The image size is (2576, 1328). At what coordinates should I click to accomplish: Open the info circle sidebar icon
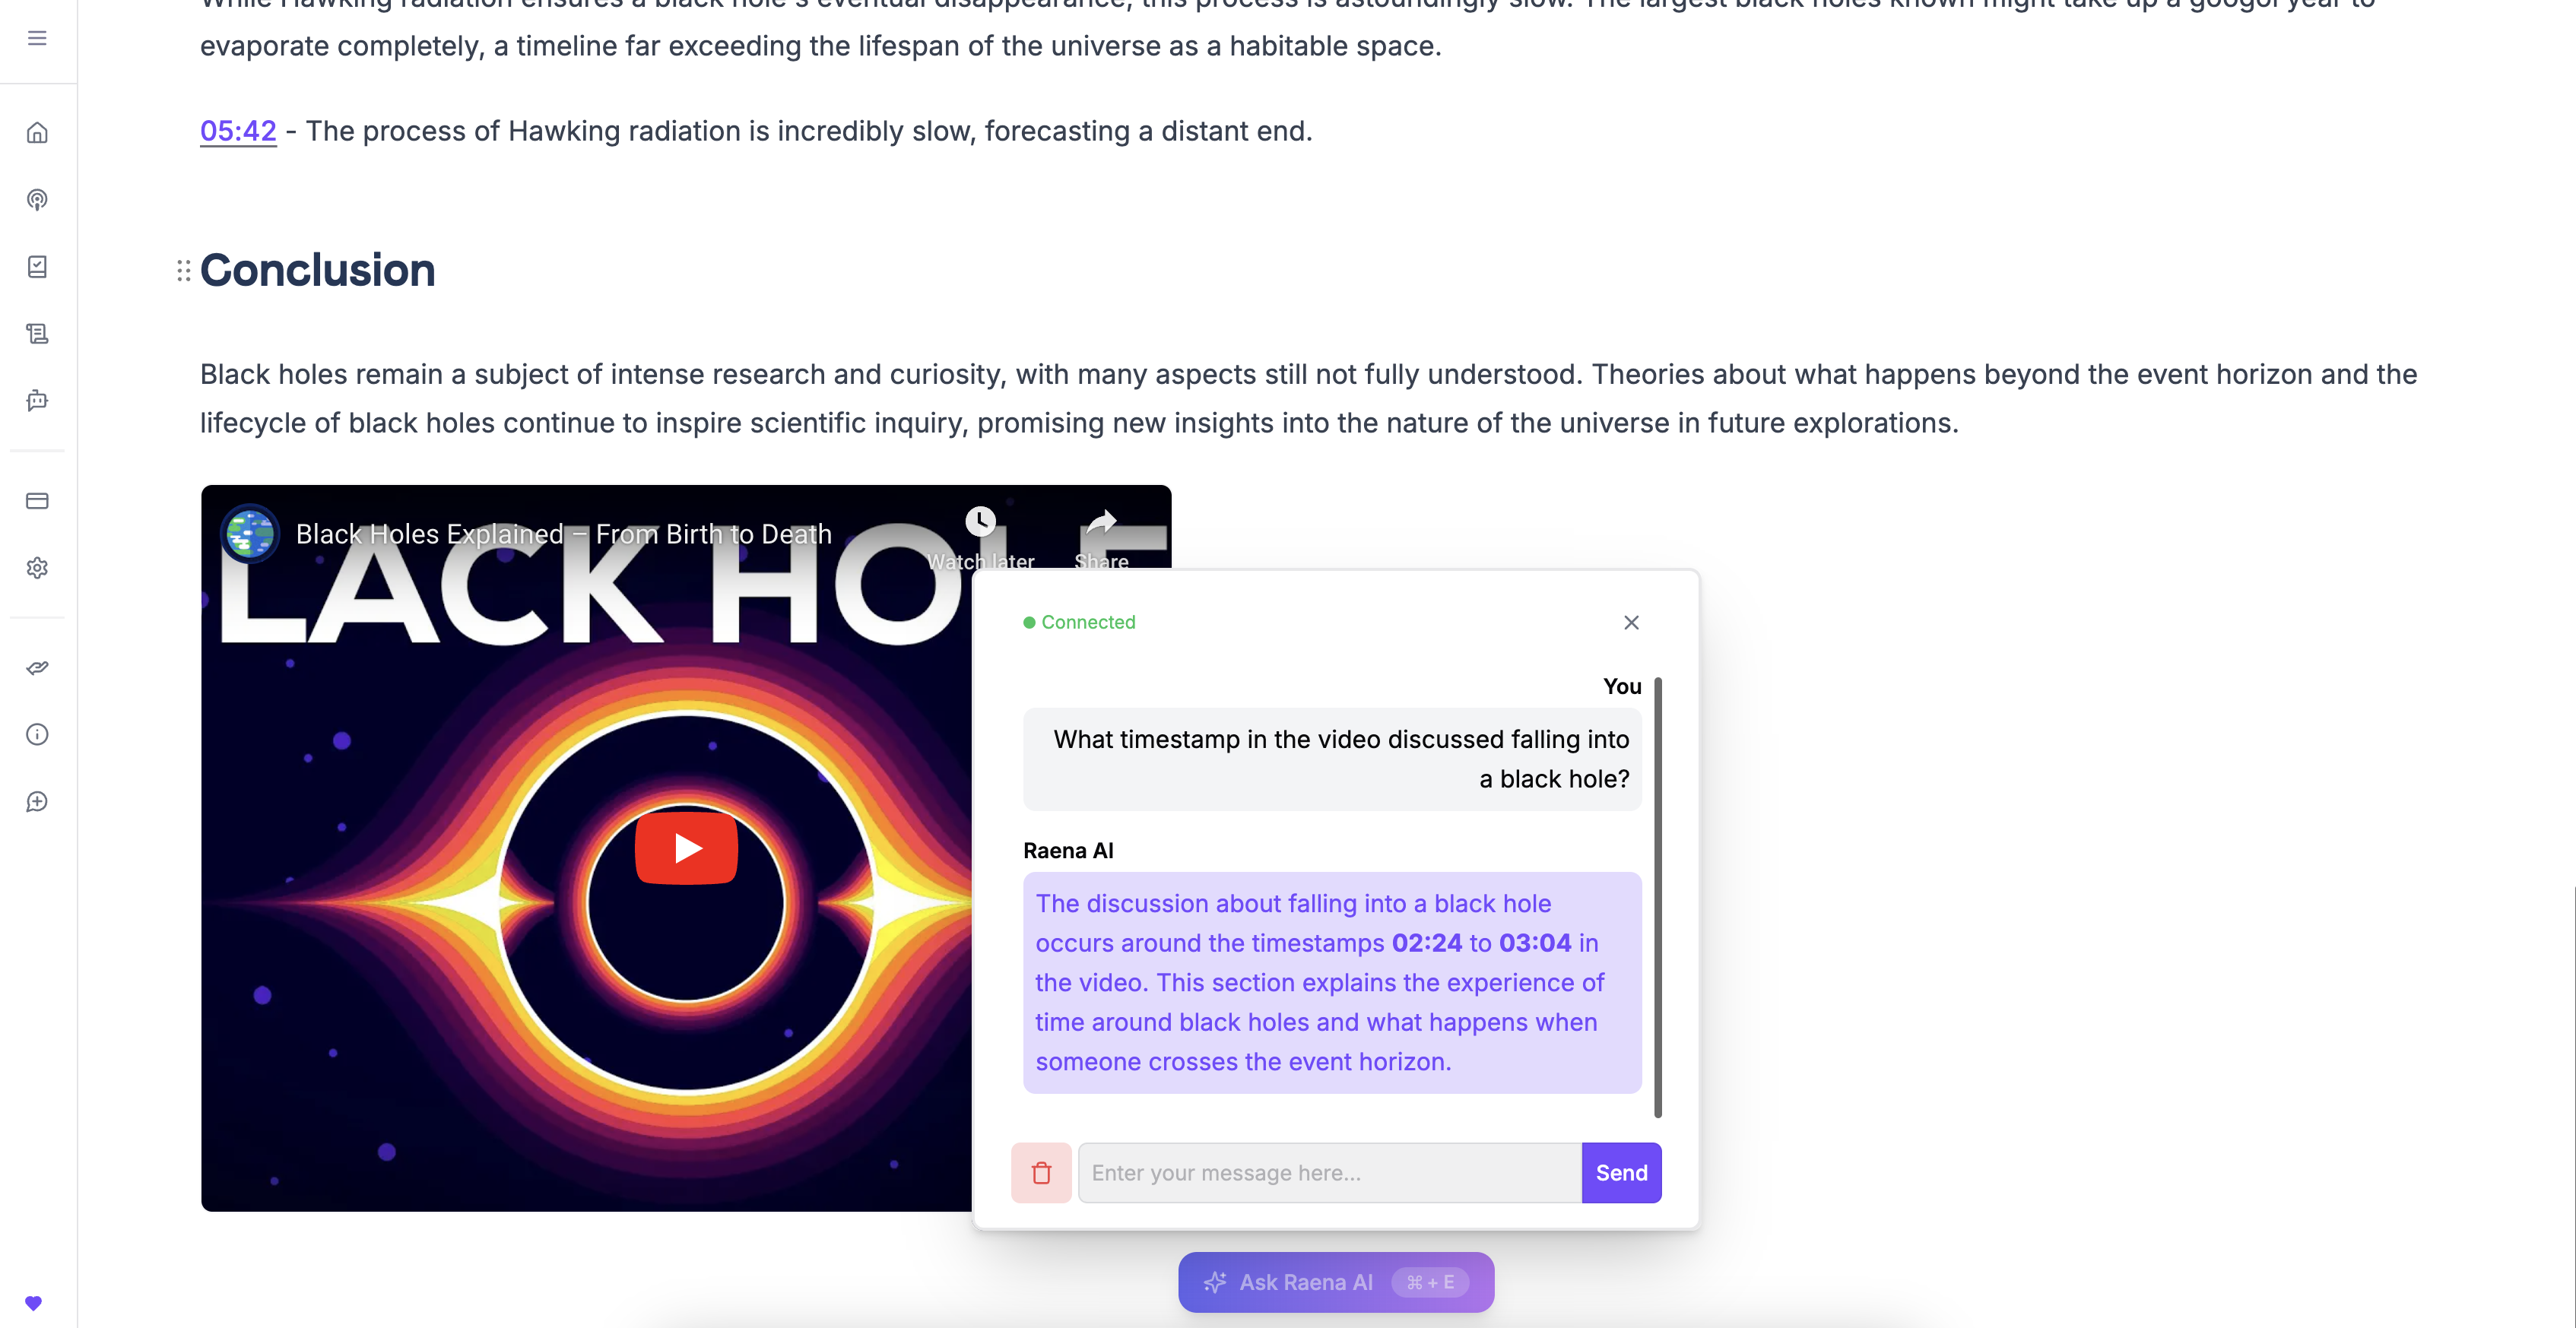tap(37, 735)
